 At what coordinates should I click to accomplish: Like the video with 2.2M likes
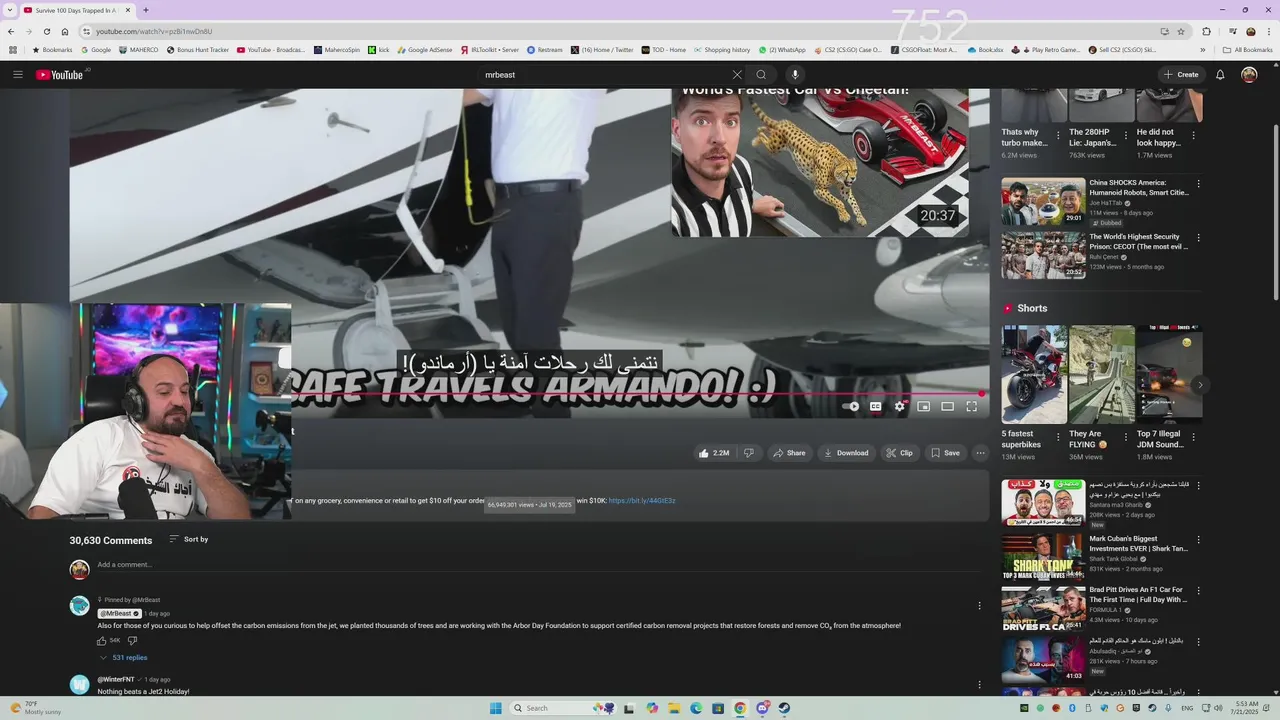[x=714, y=453]
